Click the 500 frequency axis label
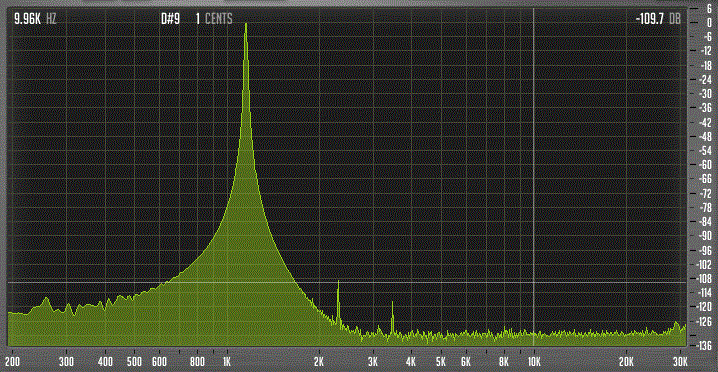 [134, 360]
